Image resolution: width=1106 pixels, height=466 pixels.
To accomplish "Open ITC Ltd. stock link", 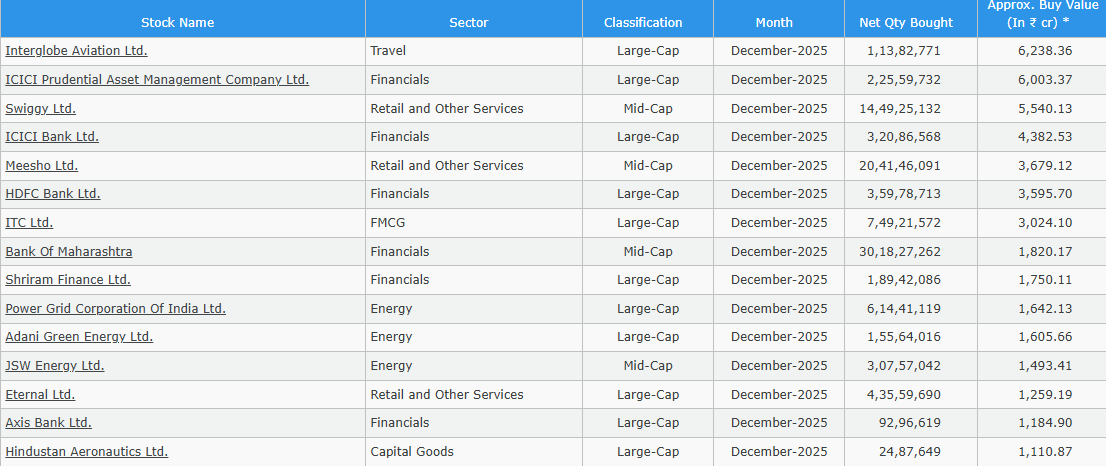I will point(29,223).
